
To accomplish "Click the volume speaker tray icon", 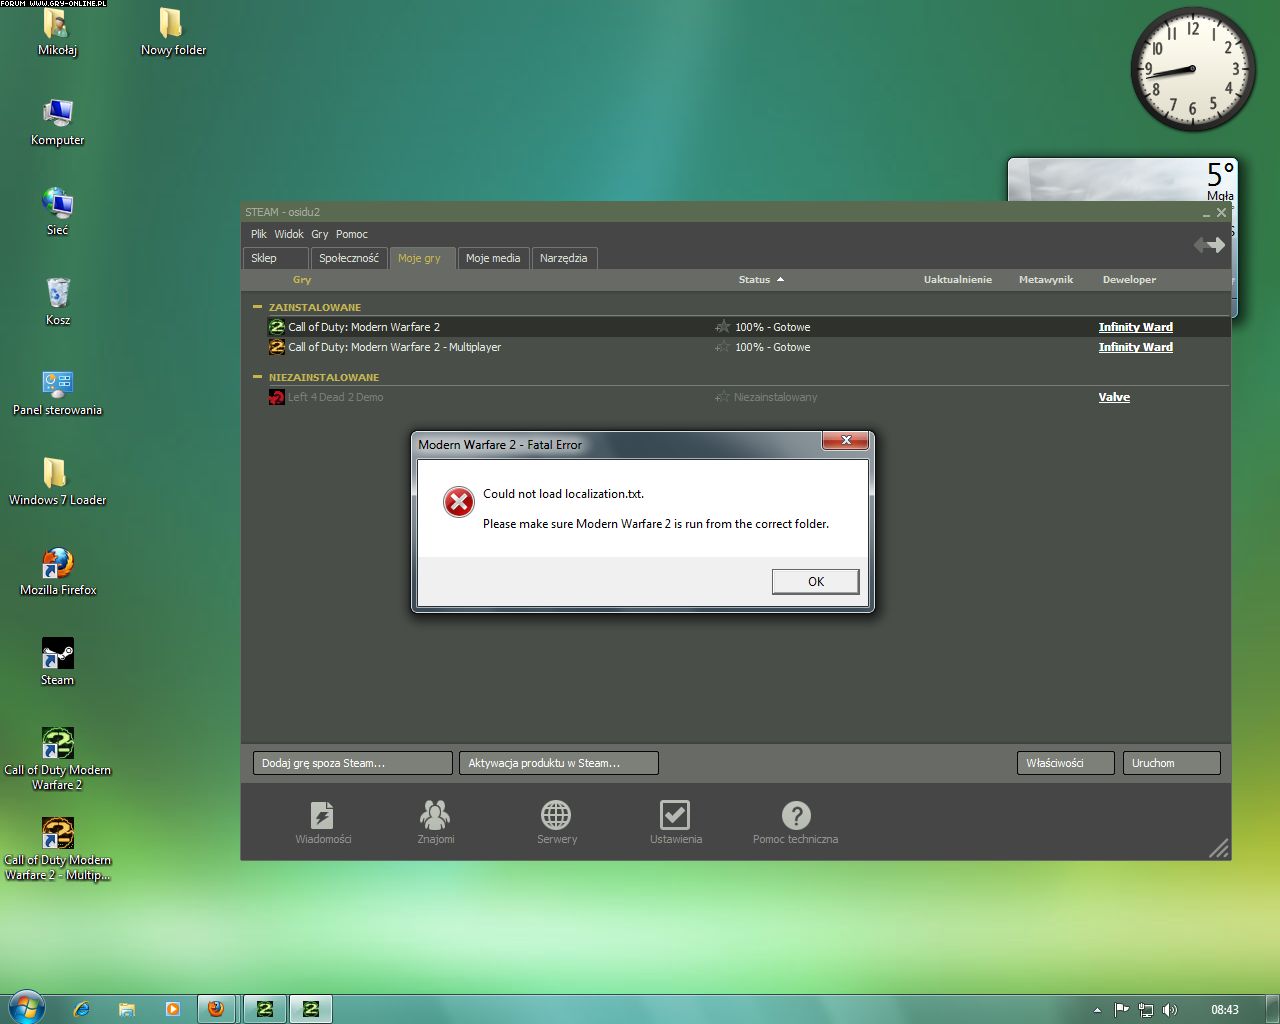I will pos(1170,1010).
